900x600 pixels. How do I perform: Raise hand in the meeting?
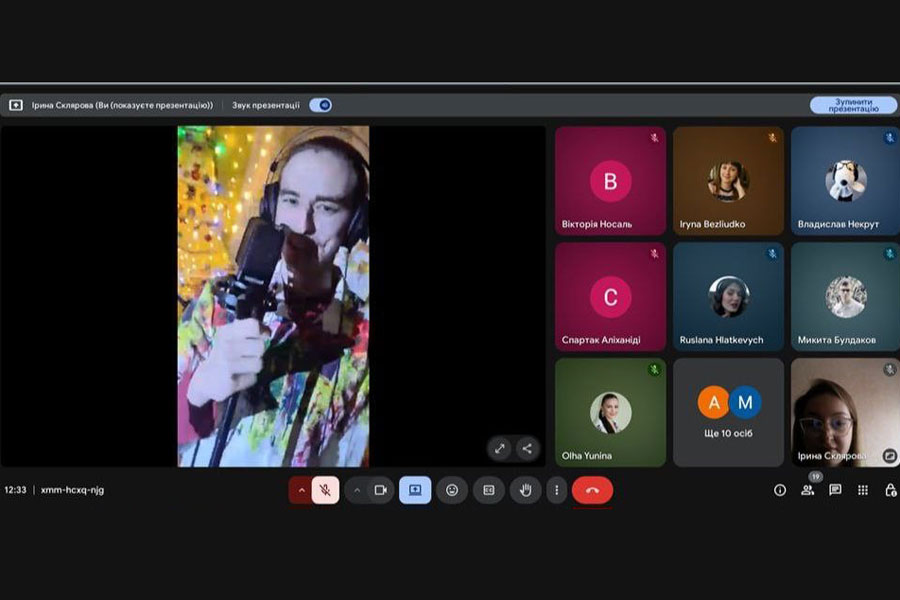click(525, 490)
